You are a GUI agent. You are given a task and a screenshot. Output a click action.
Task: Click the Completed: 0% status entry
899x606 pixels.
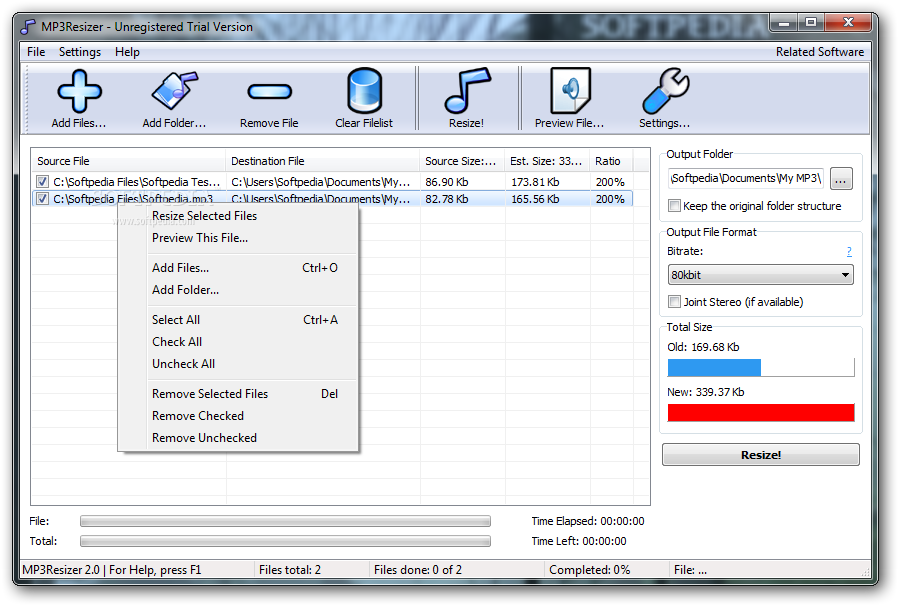click(x=590, y=570)
